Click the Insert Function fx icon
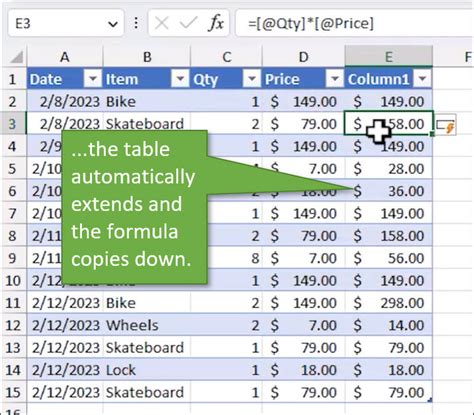 pyautogui.click(x=216, y=23)
